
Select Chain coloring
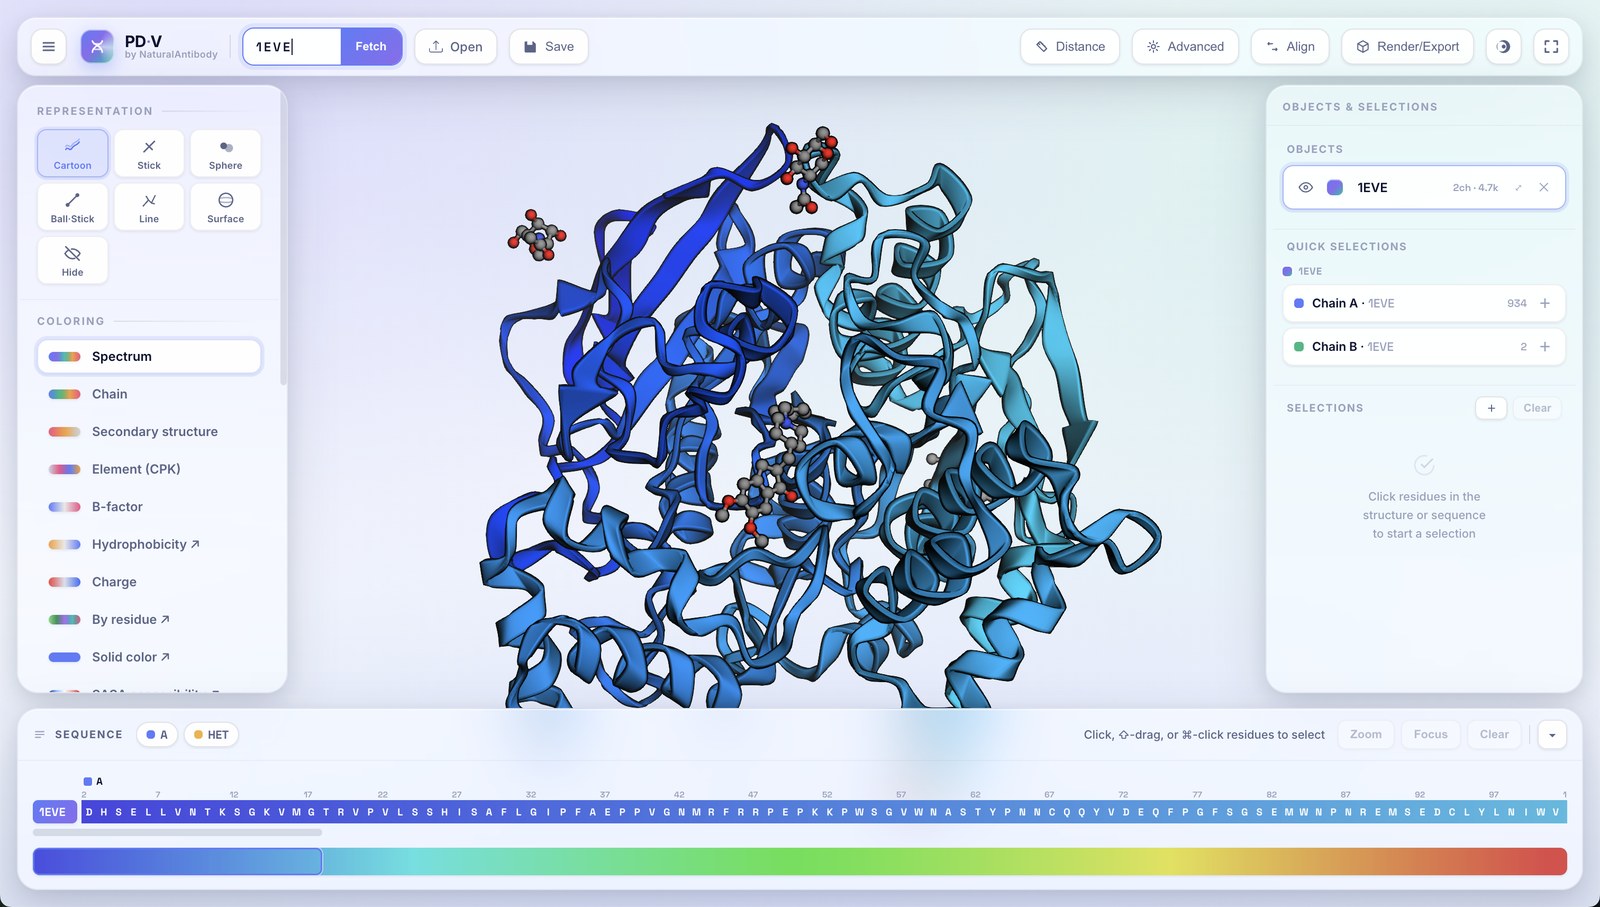click(149, 394)
